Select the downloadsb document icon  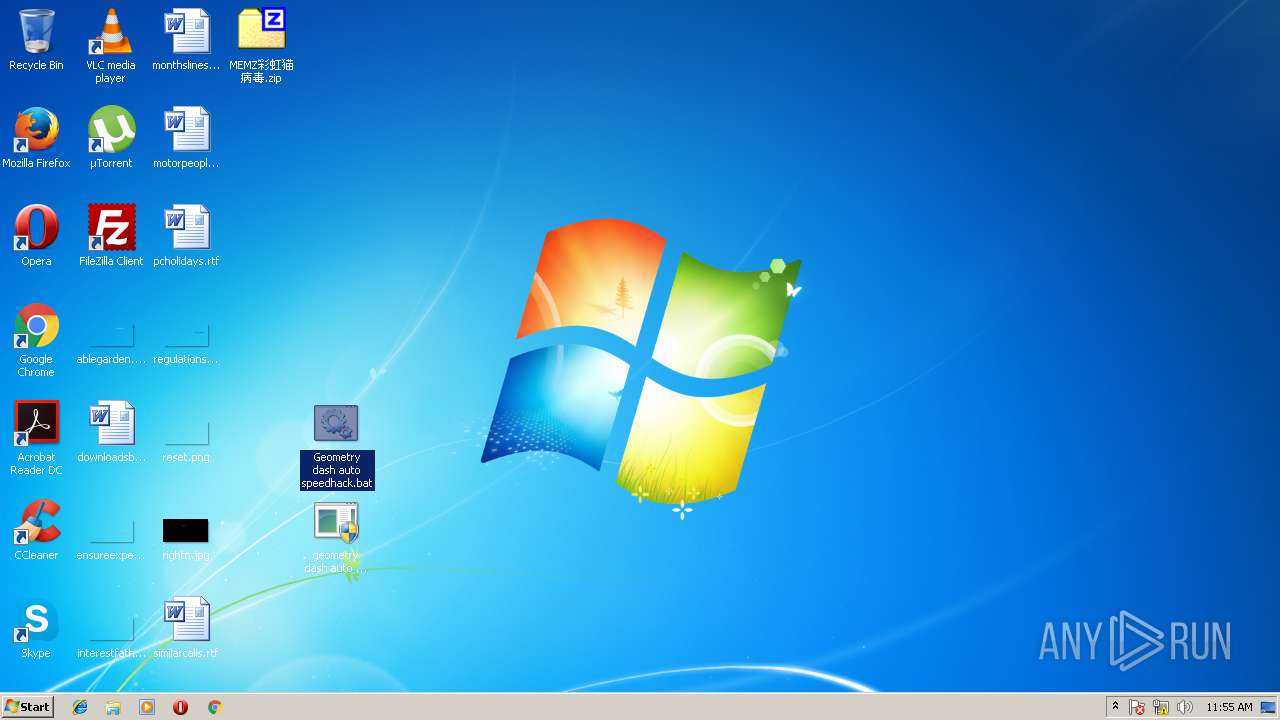pyautogui.click(x=111, y=424)
